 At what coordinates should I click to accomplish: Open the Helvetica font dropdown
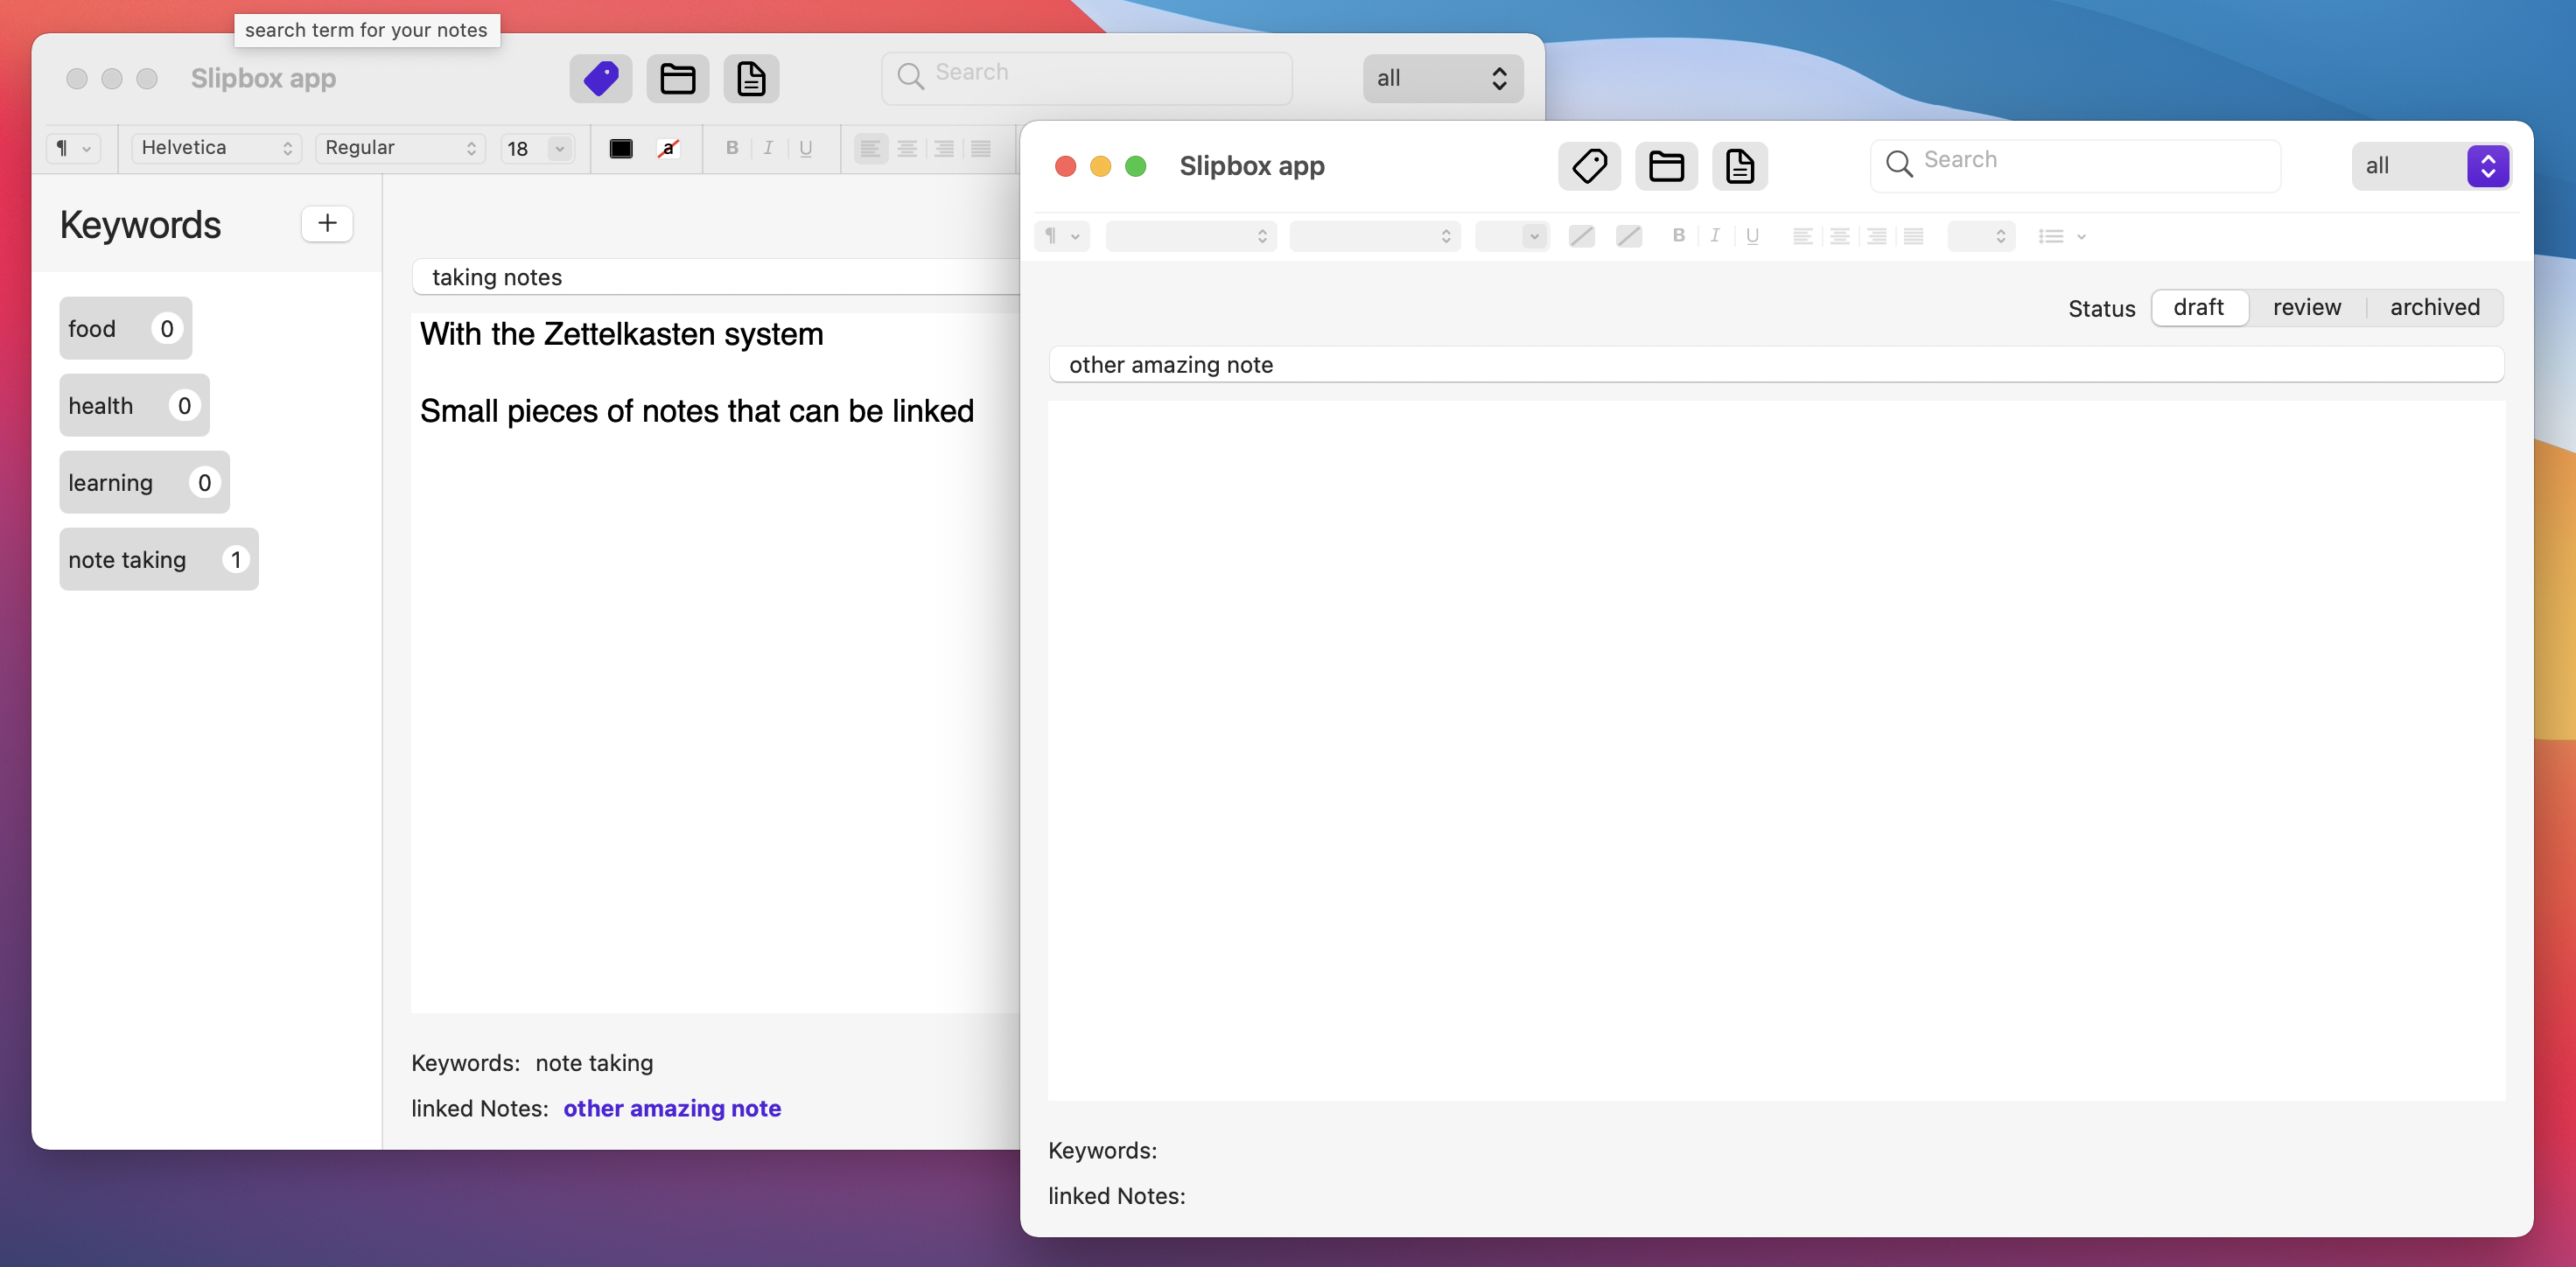[x=215, y=148]
